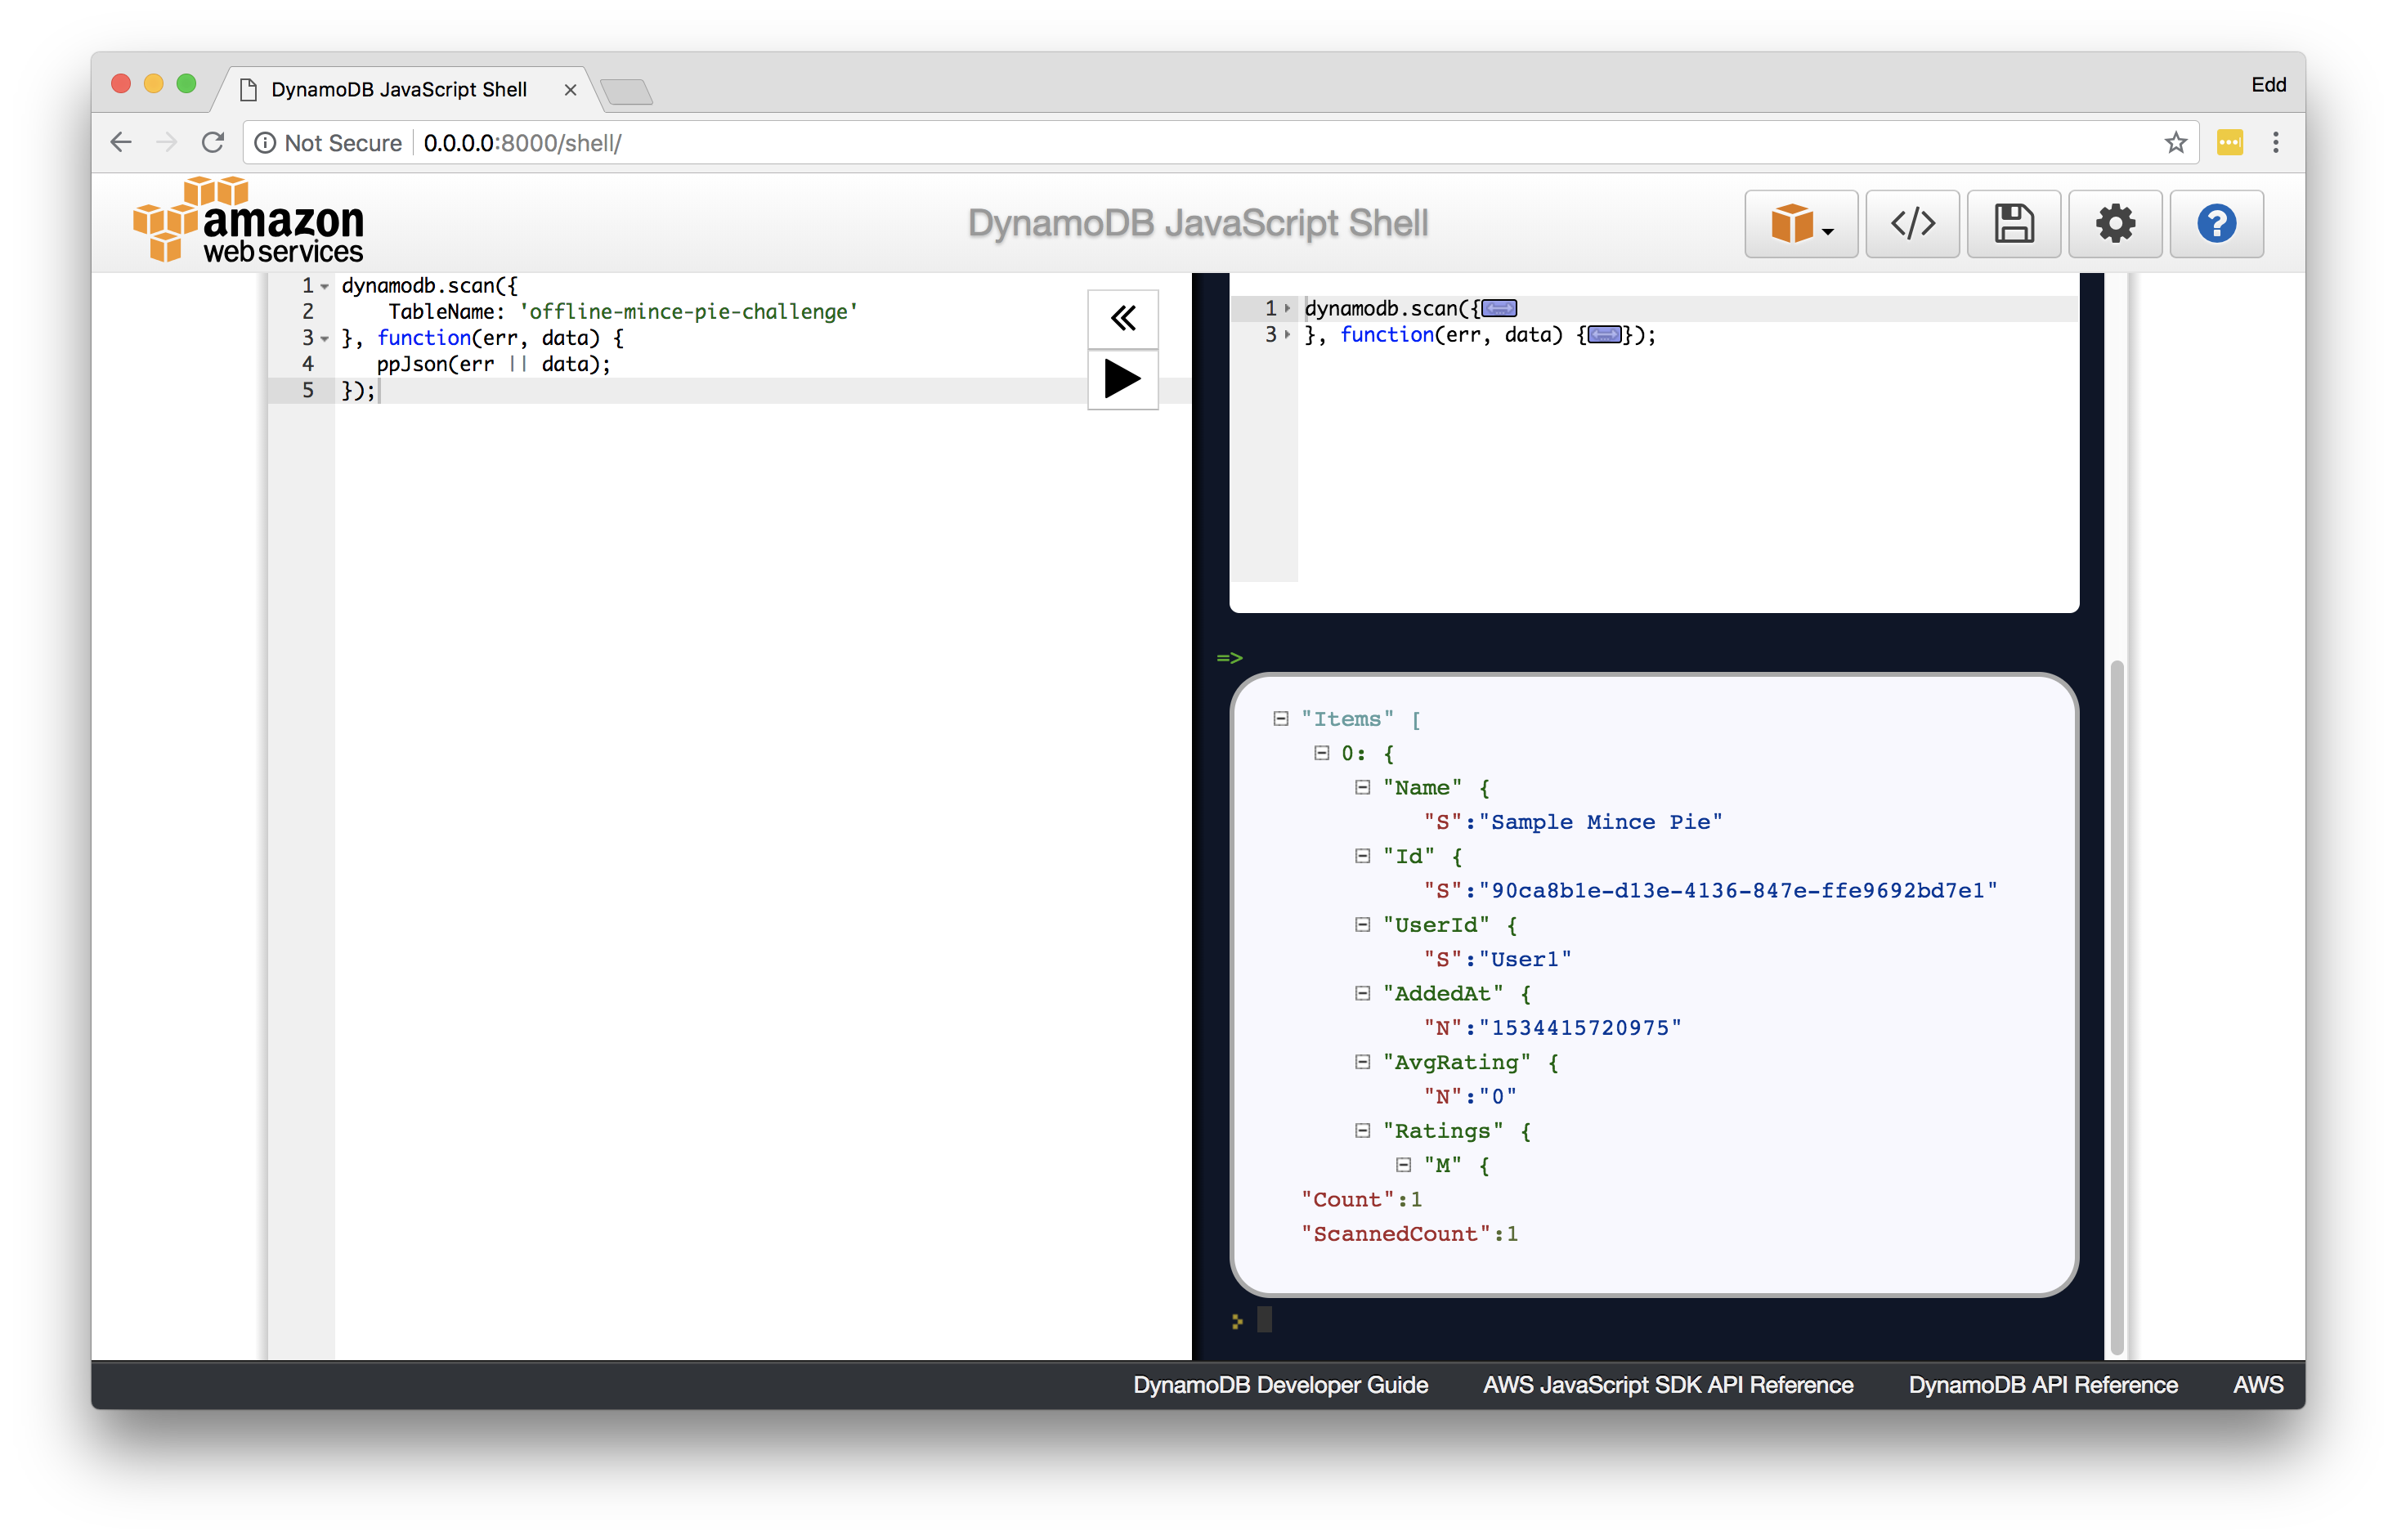Viewport: 2397px width, 1540px height.
Task: Click the Edd profile name
Action: [x=2267, y=85]
